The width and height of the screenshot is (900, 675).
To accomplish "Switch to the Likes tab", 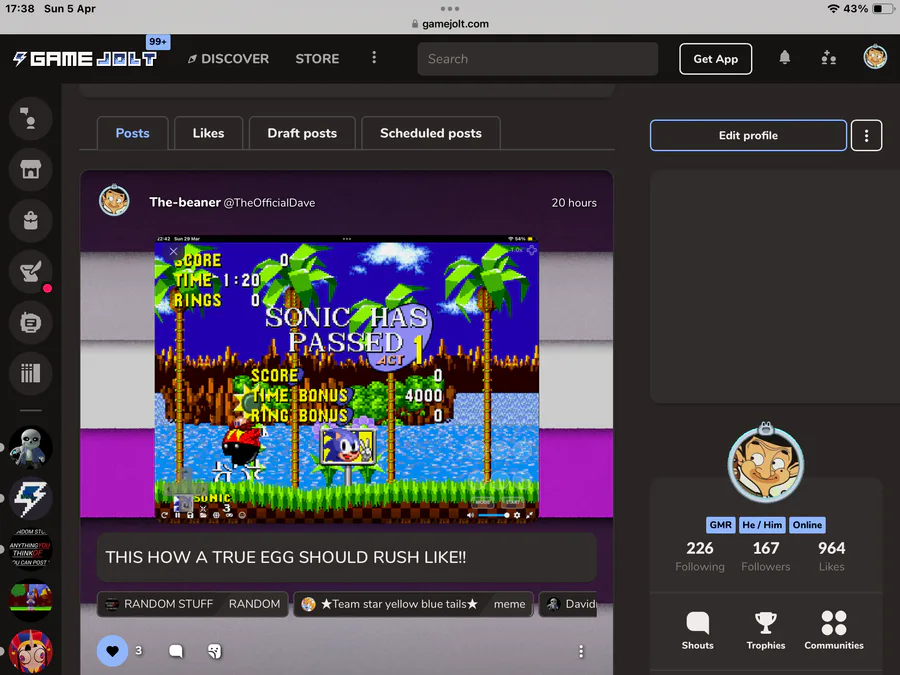I will point(208,133).
